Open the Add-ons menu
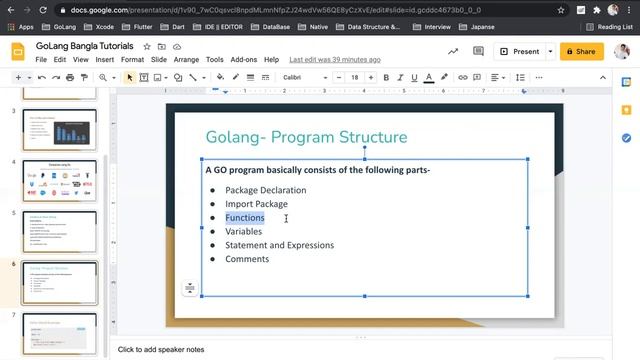Viewport: 640px width, 360px height. 244,60
